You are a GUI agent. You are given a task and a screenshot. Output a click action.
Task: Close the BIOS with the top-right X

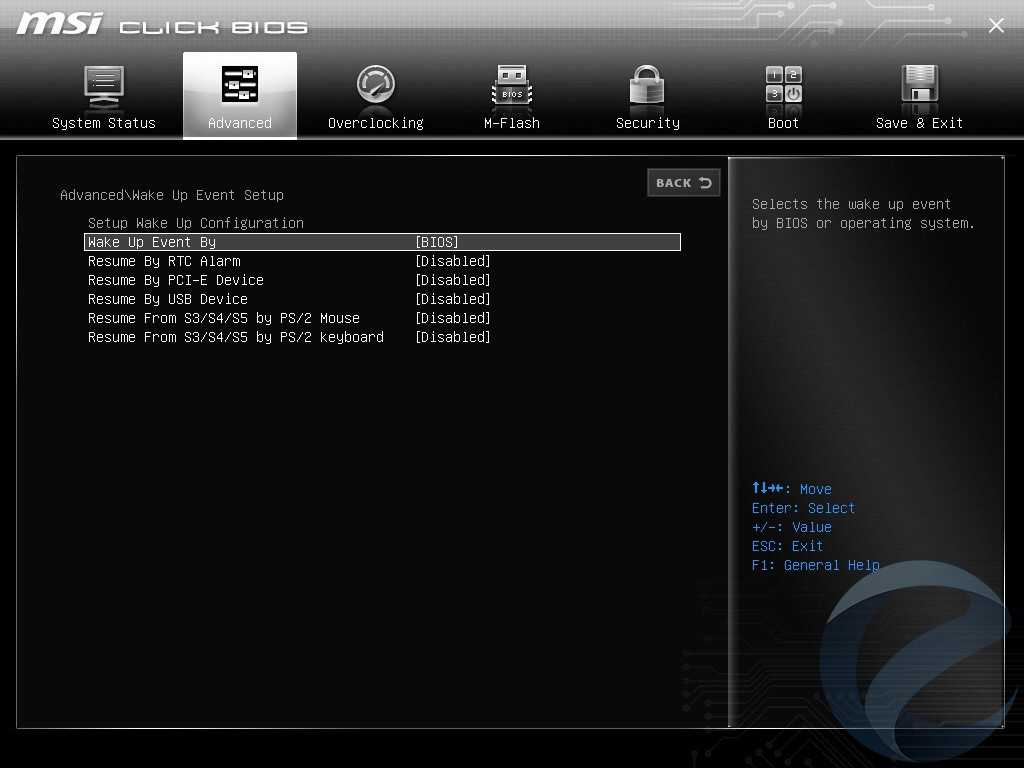pyautogui.click(x=996, y=26)
